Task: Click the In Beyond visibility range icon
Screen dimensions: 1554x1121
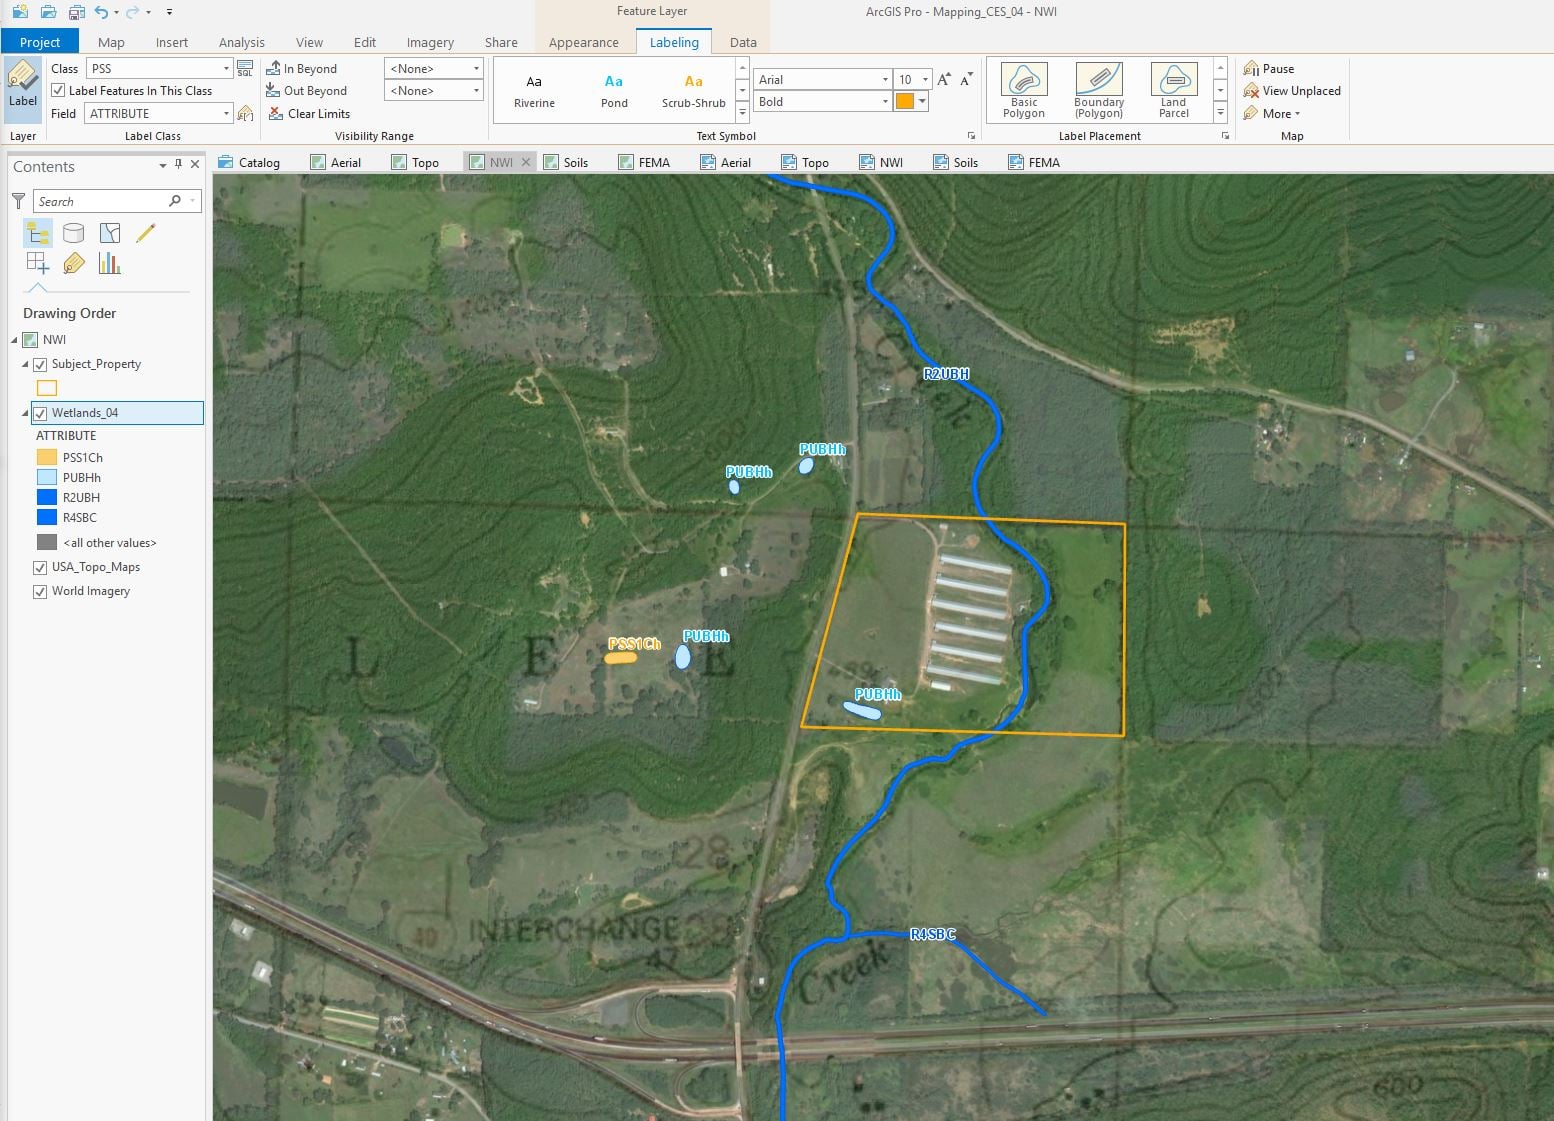Action: click(273, 68)
